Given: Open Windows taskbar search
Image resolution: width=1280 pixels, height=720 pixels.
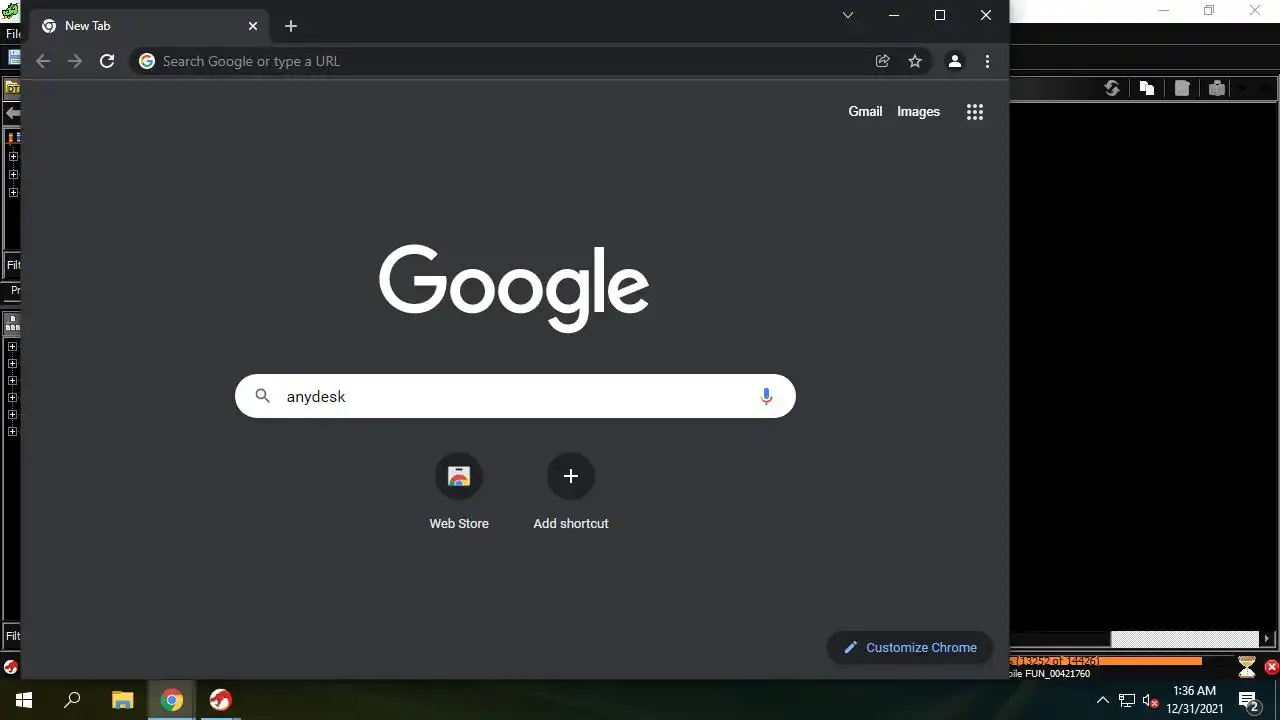Looking at the screenshot, I should [x=72, y=700].
